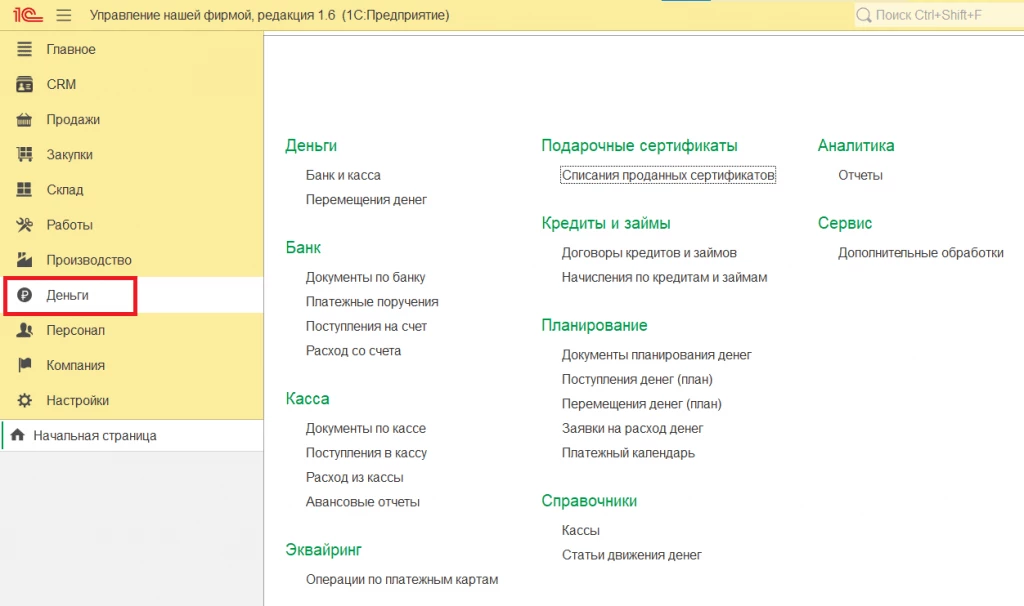Viewport: 1024px width, 606px height.
Task: Click the Компания flag icon
Action: pyautogui.click(x=24, y=365)
